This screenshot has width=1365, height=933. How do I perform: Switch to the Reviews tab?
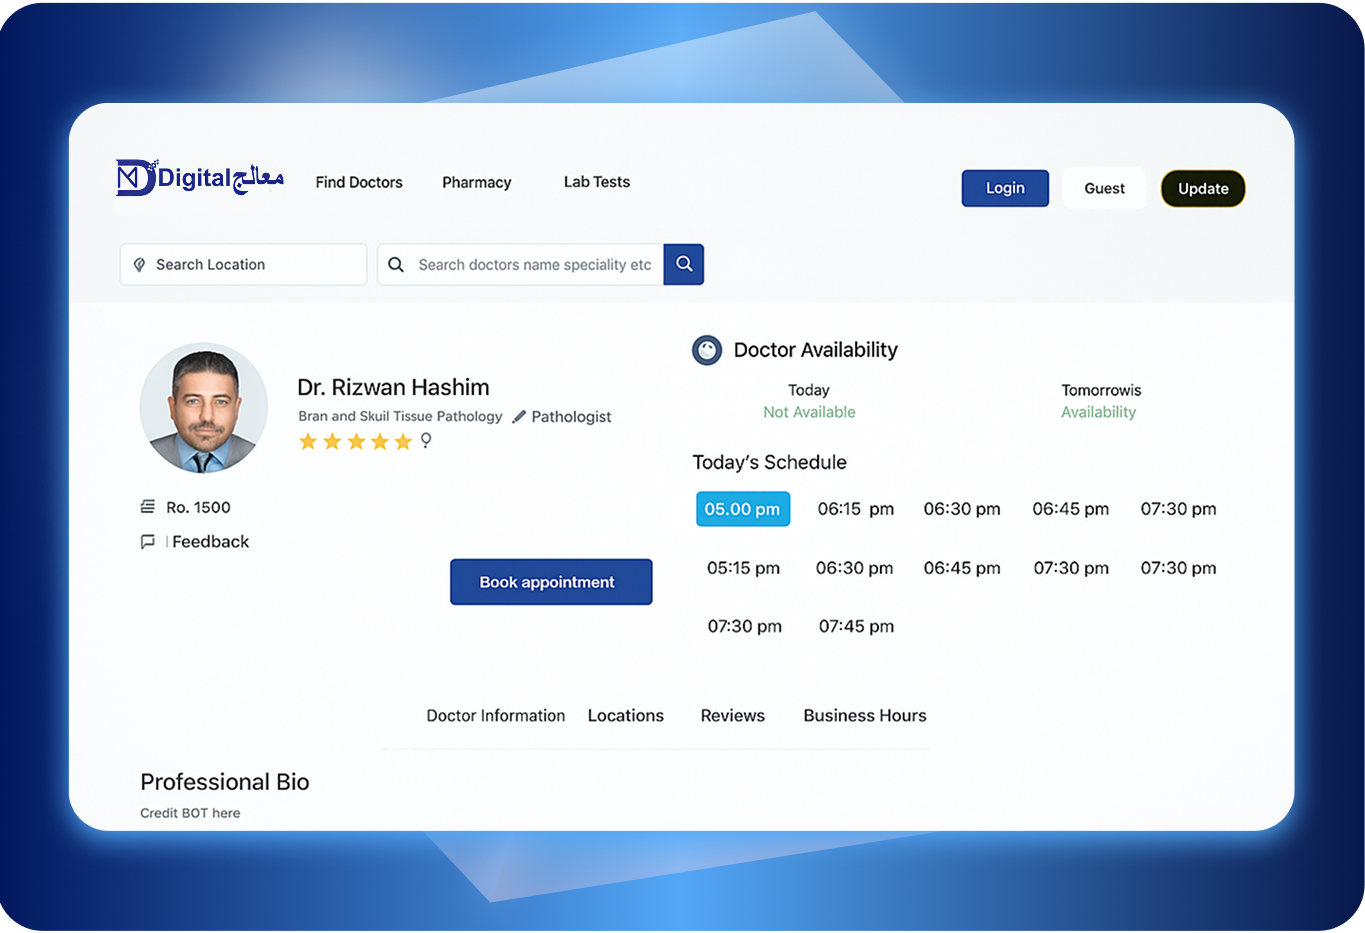point(732,716)
